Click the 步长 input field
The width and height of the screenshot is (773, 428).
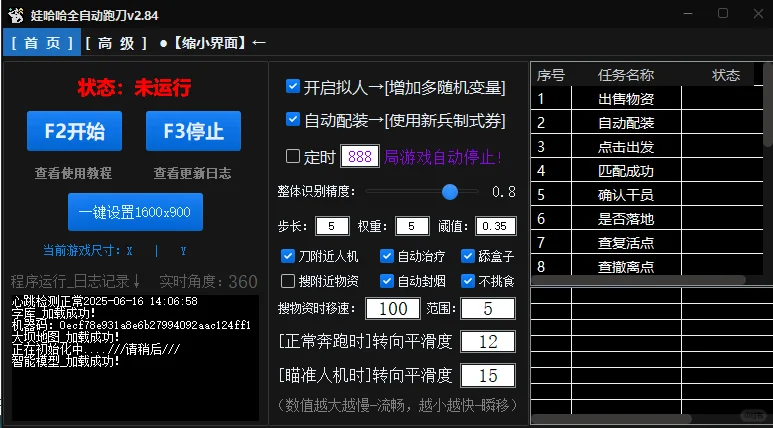[332, 226]
